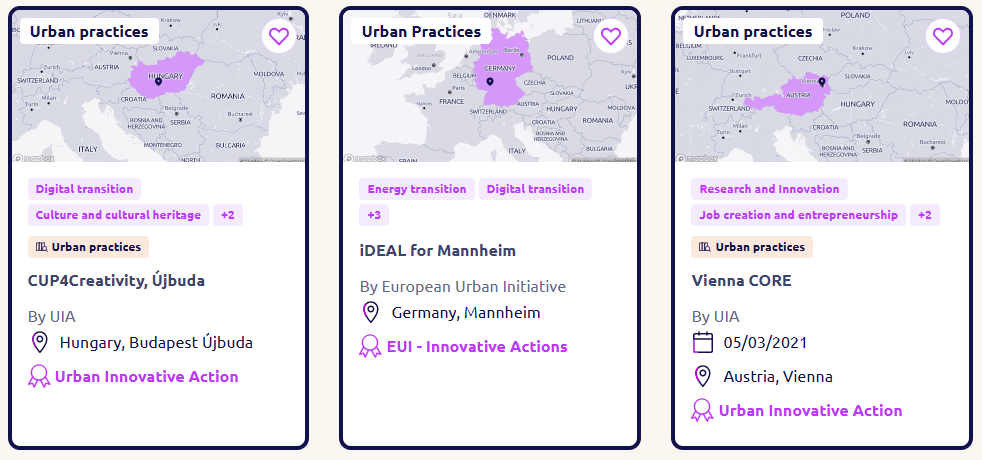The image size is (982, 460).
Task: Click the location pin icon beside Germany, Mannheim
Action: 371,312
